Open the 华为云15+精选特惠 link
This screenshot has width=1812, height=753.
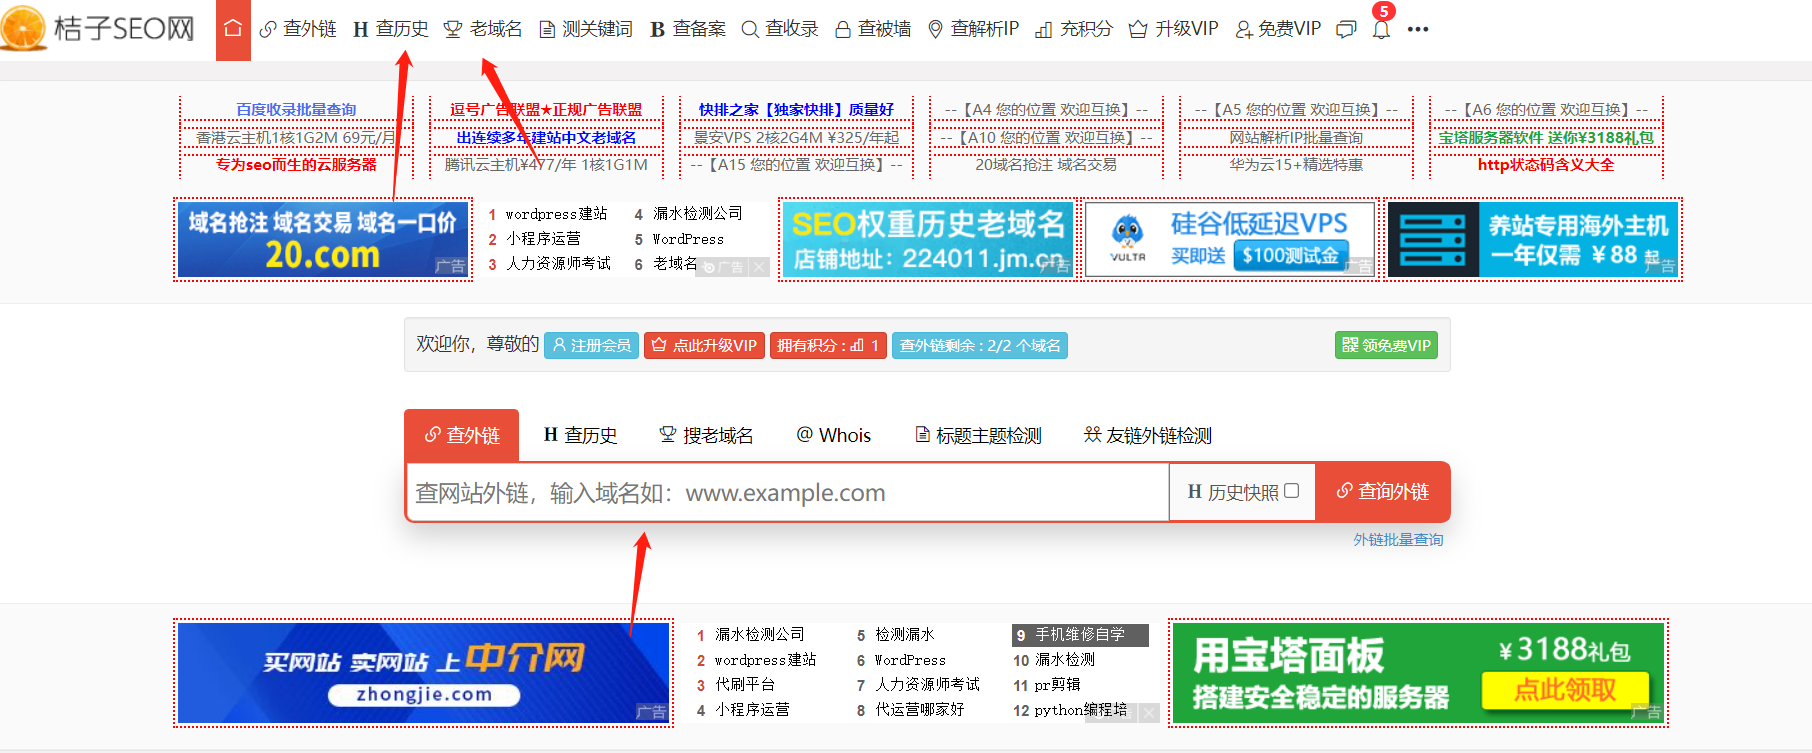coord(1296,164)
